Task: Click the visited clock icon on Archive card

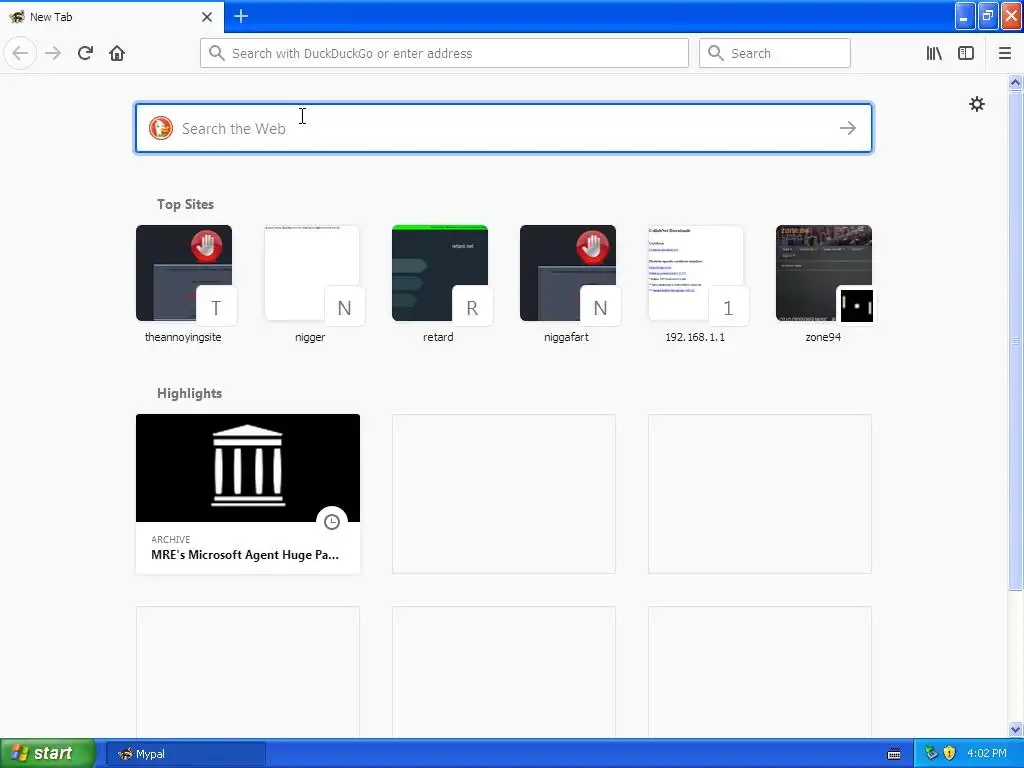Action: [332, 522]
